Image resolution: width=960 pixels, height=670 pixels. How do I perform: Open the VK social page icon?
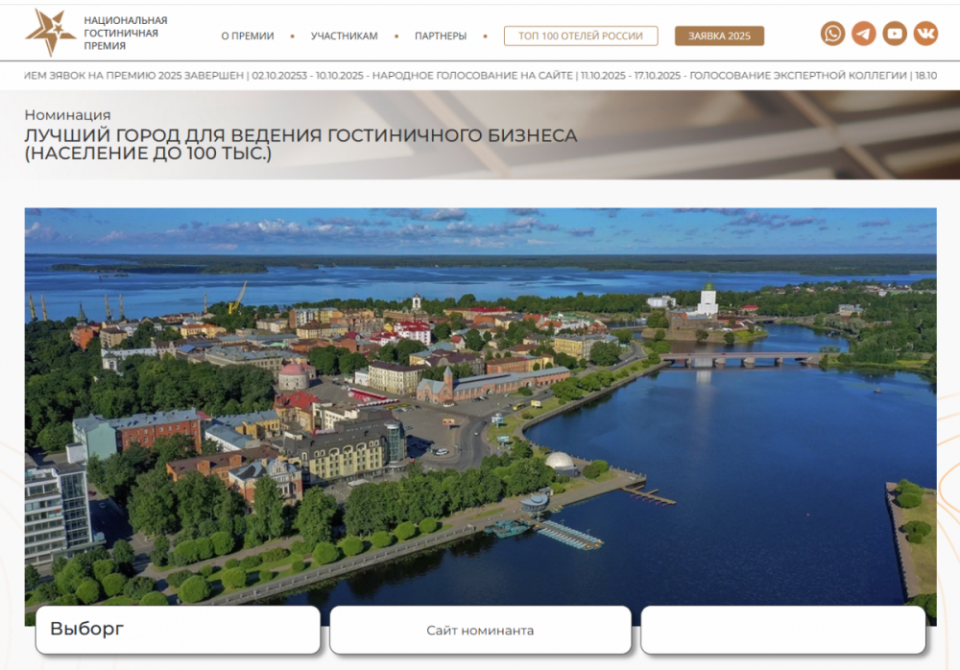[926, 34]
